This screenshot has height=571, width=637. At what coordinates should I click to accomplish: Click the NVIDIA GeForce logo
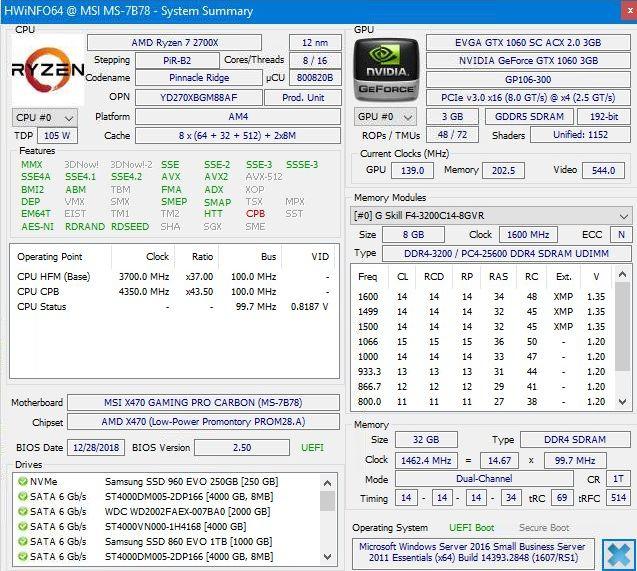pyautogui.click(x=387, y=69)
